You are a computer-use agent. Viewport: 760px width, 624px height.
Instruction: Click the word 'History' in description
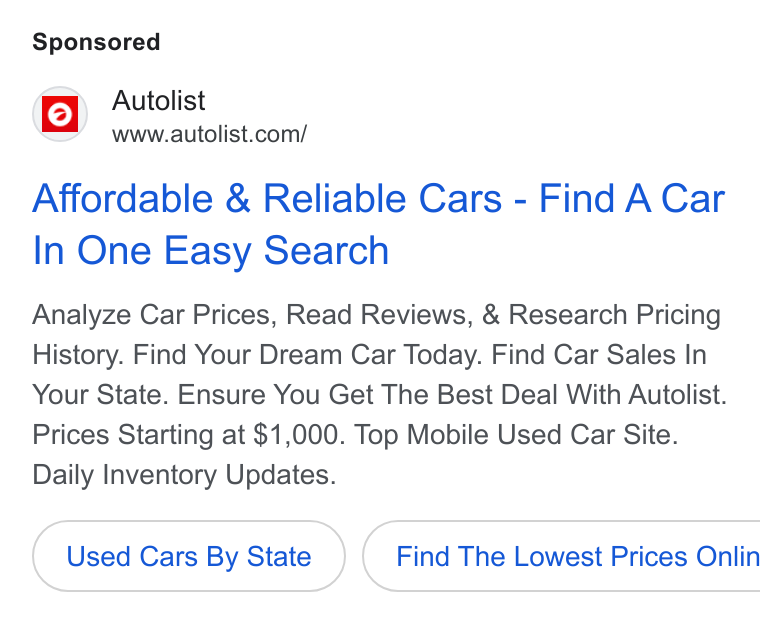click(x=75, y=354)
